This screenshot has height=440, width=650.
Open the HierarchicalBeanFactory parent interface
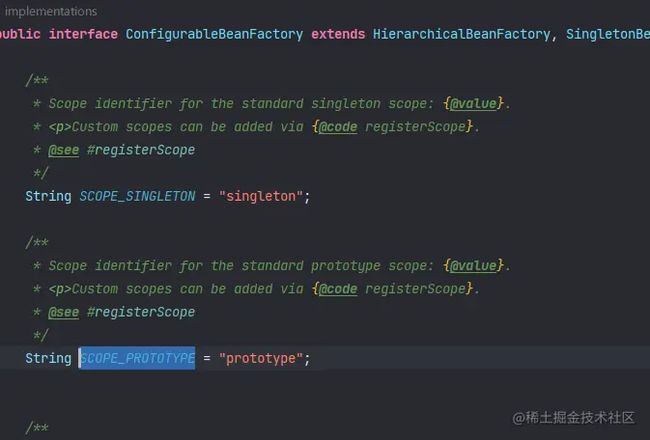[x=461, y=34]
